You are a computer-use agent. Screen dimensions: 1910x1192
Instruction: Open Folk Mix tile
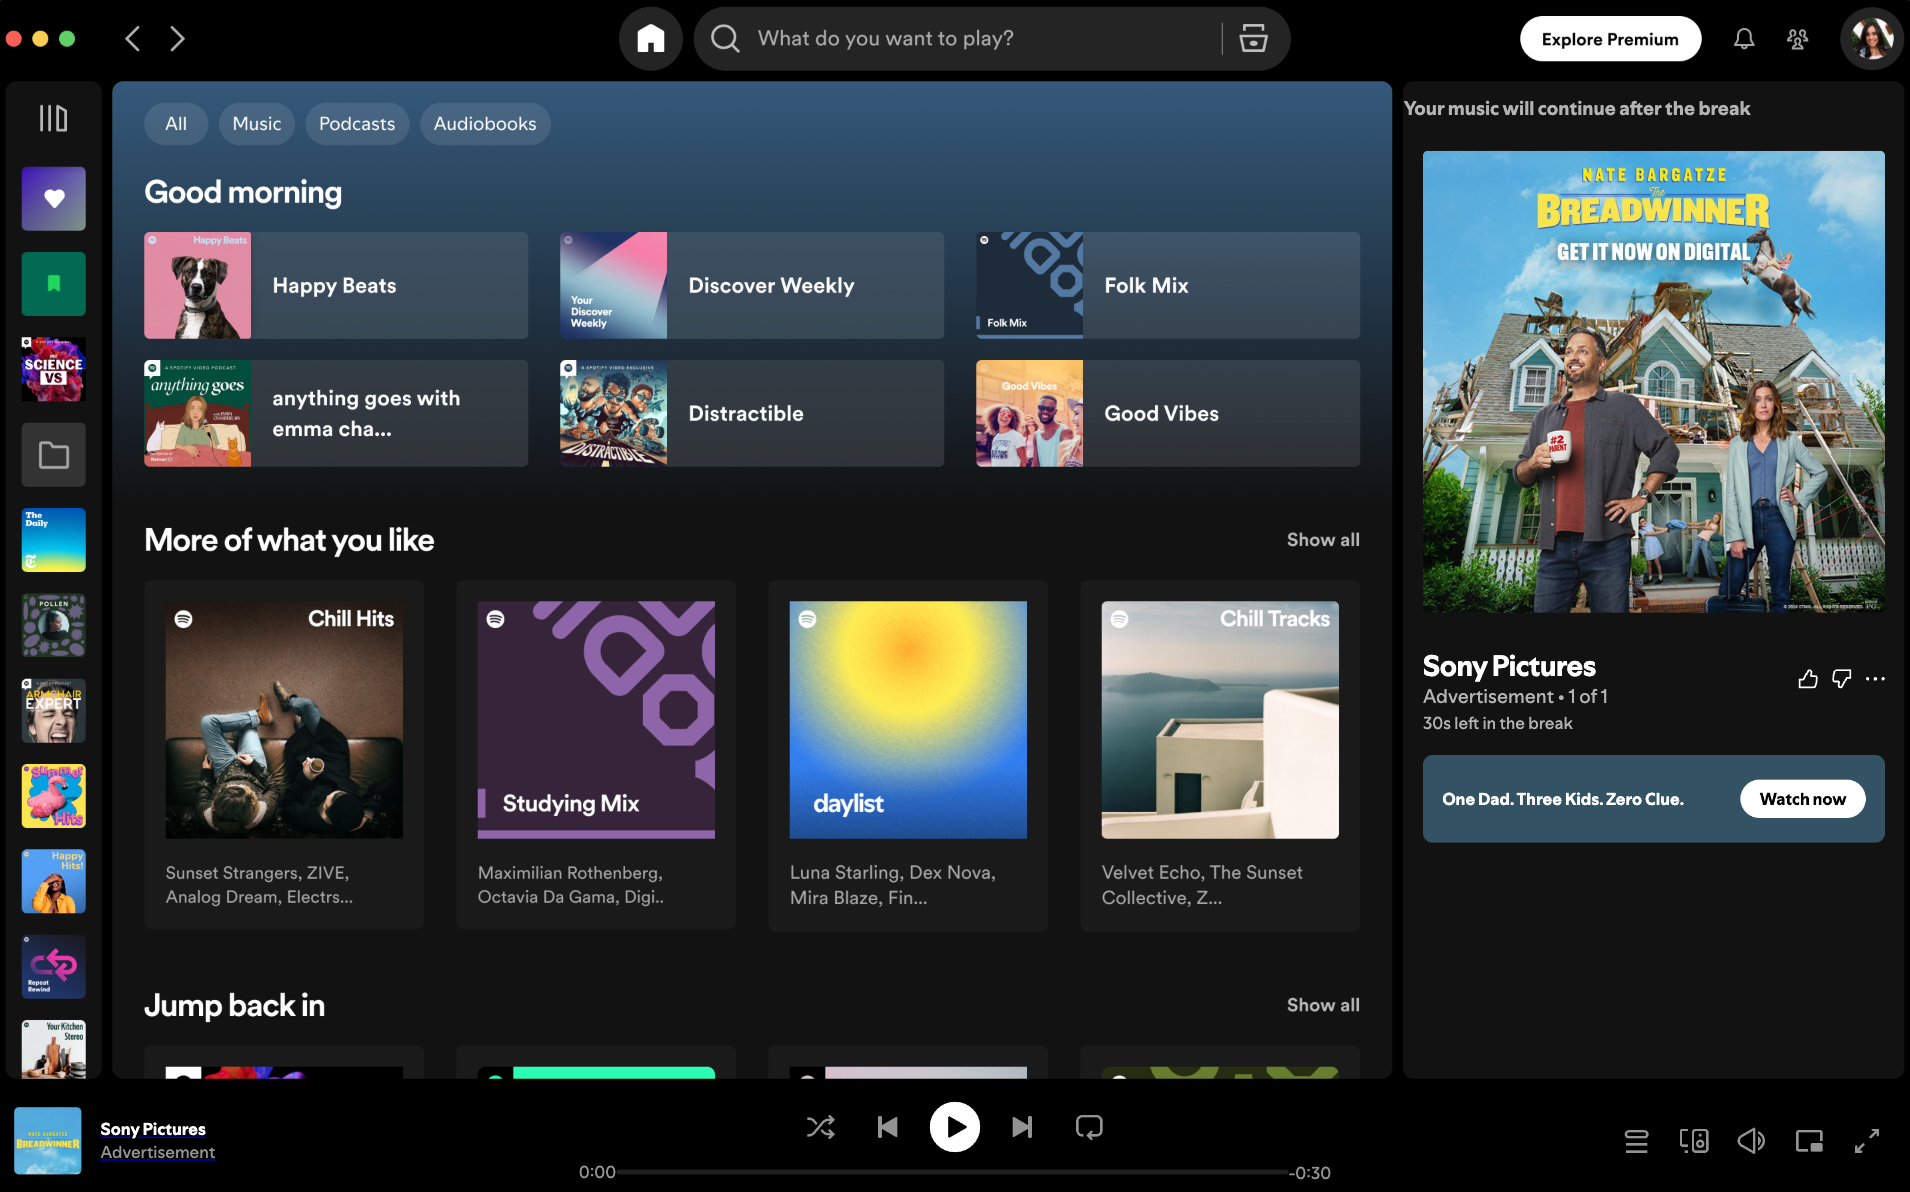coord(1168,286)
